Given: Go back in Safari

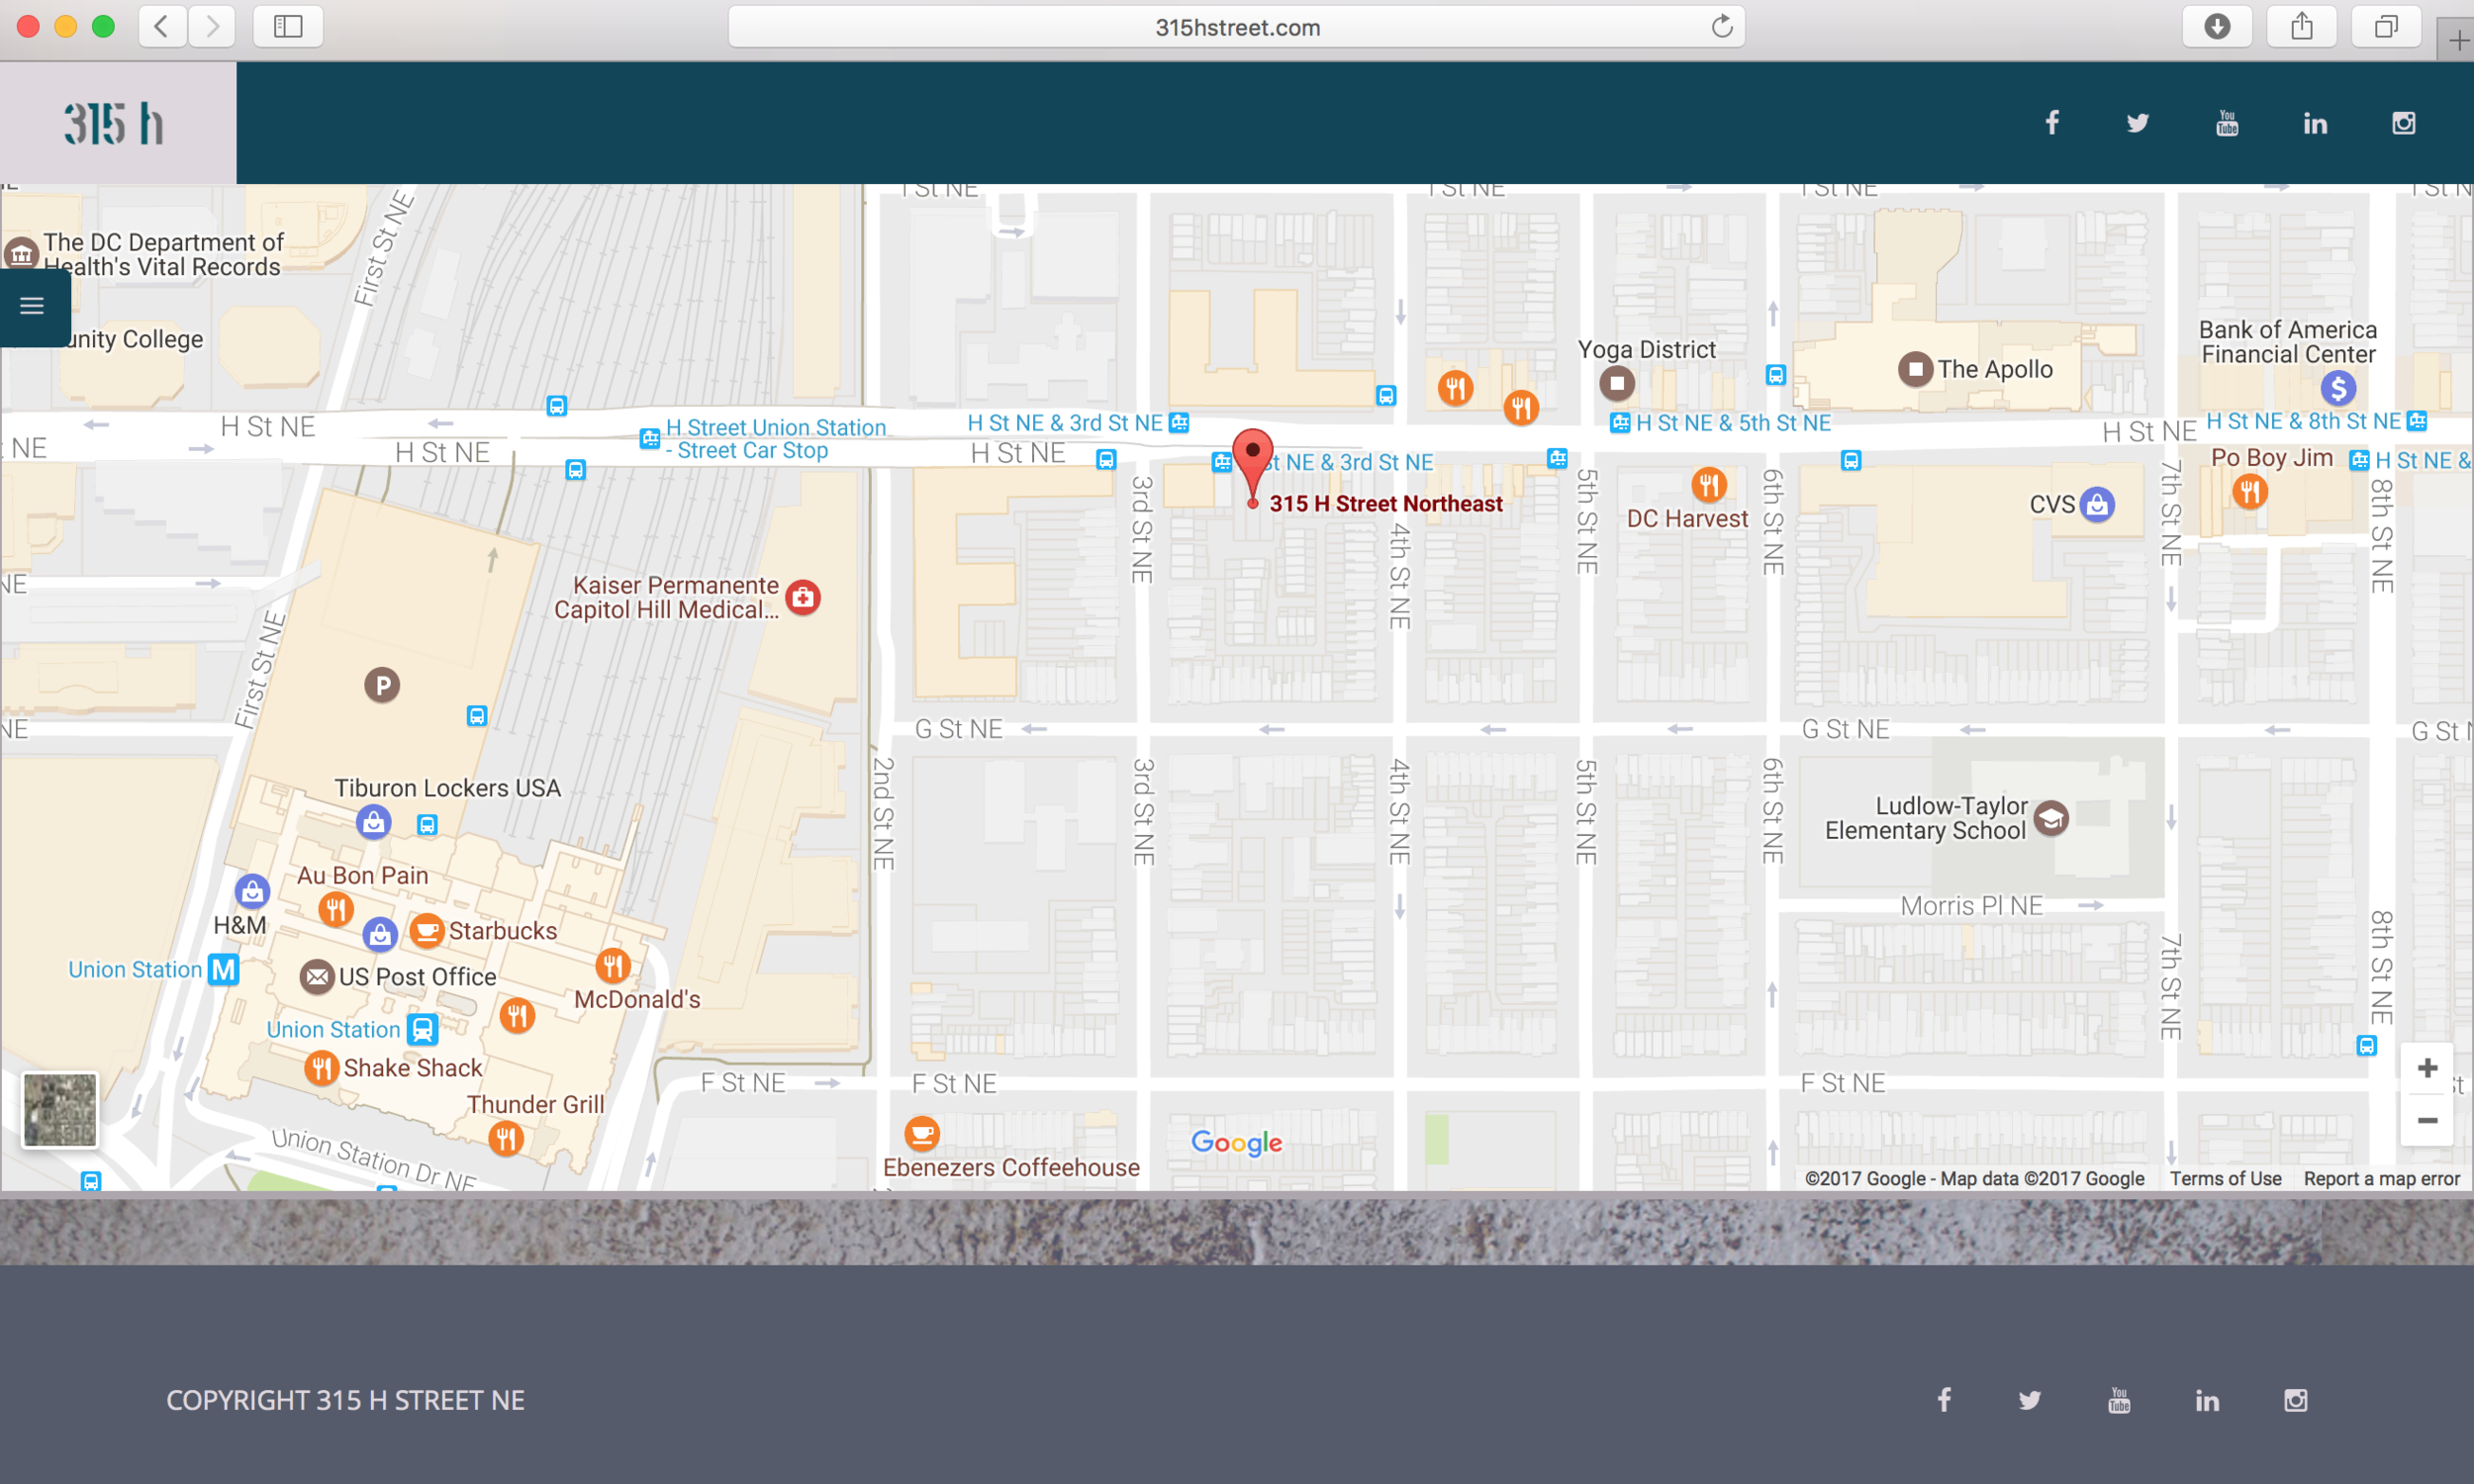Looking at the screenshot, I should click(x=162, y=26).
